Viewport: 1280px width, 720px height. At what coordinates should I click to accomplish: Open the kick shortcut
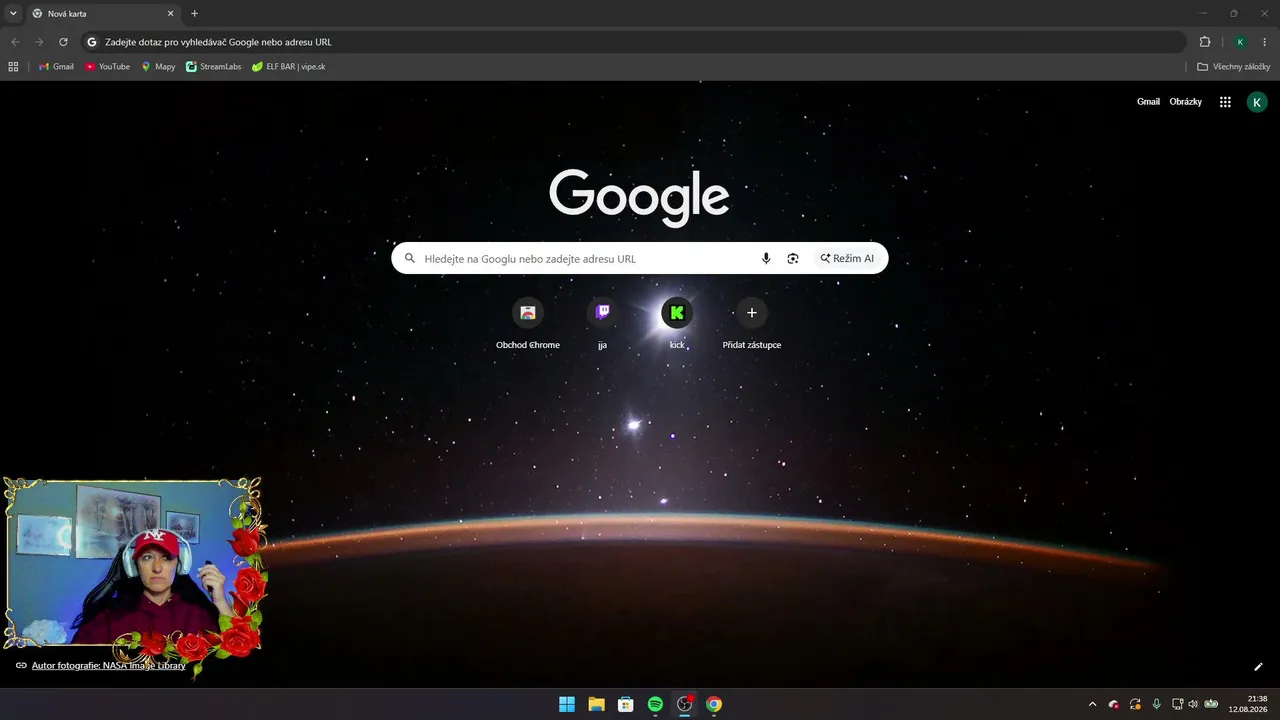tap(677, 323)
